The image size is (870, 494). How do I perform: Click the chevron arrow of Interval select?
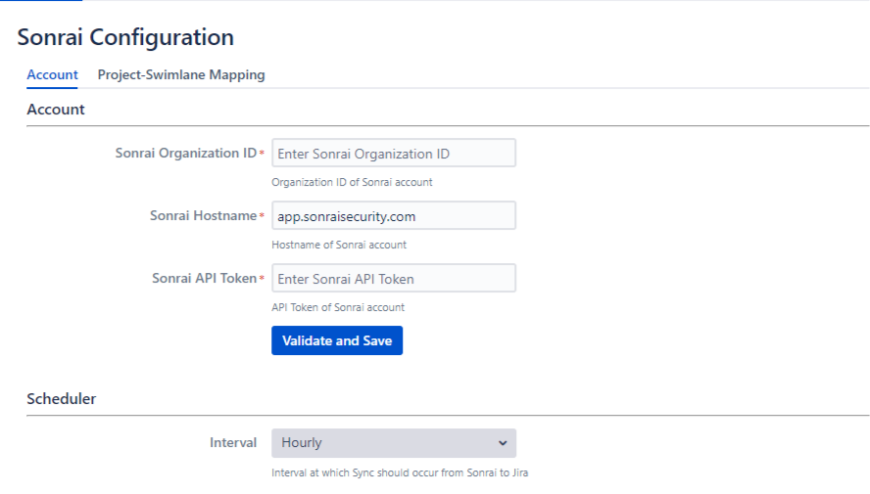tap(502, 443)
